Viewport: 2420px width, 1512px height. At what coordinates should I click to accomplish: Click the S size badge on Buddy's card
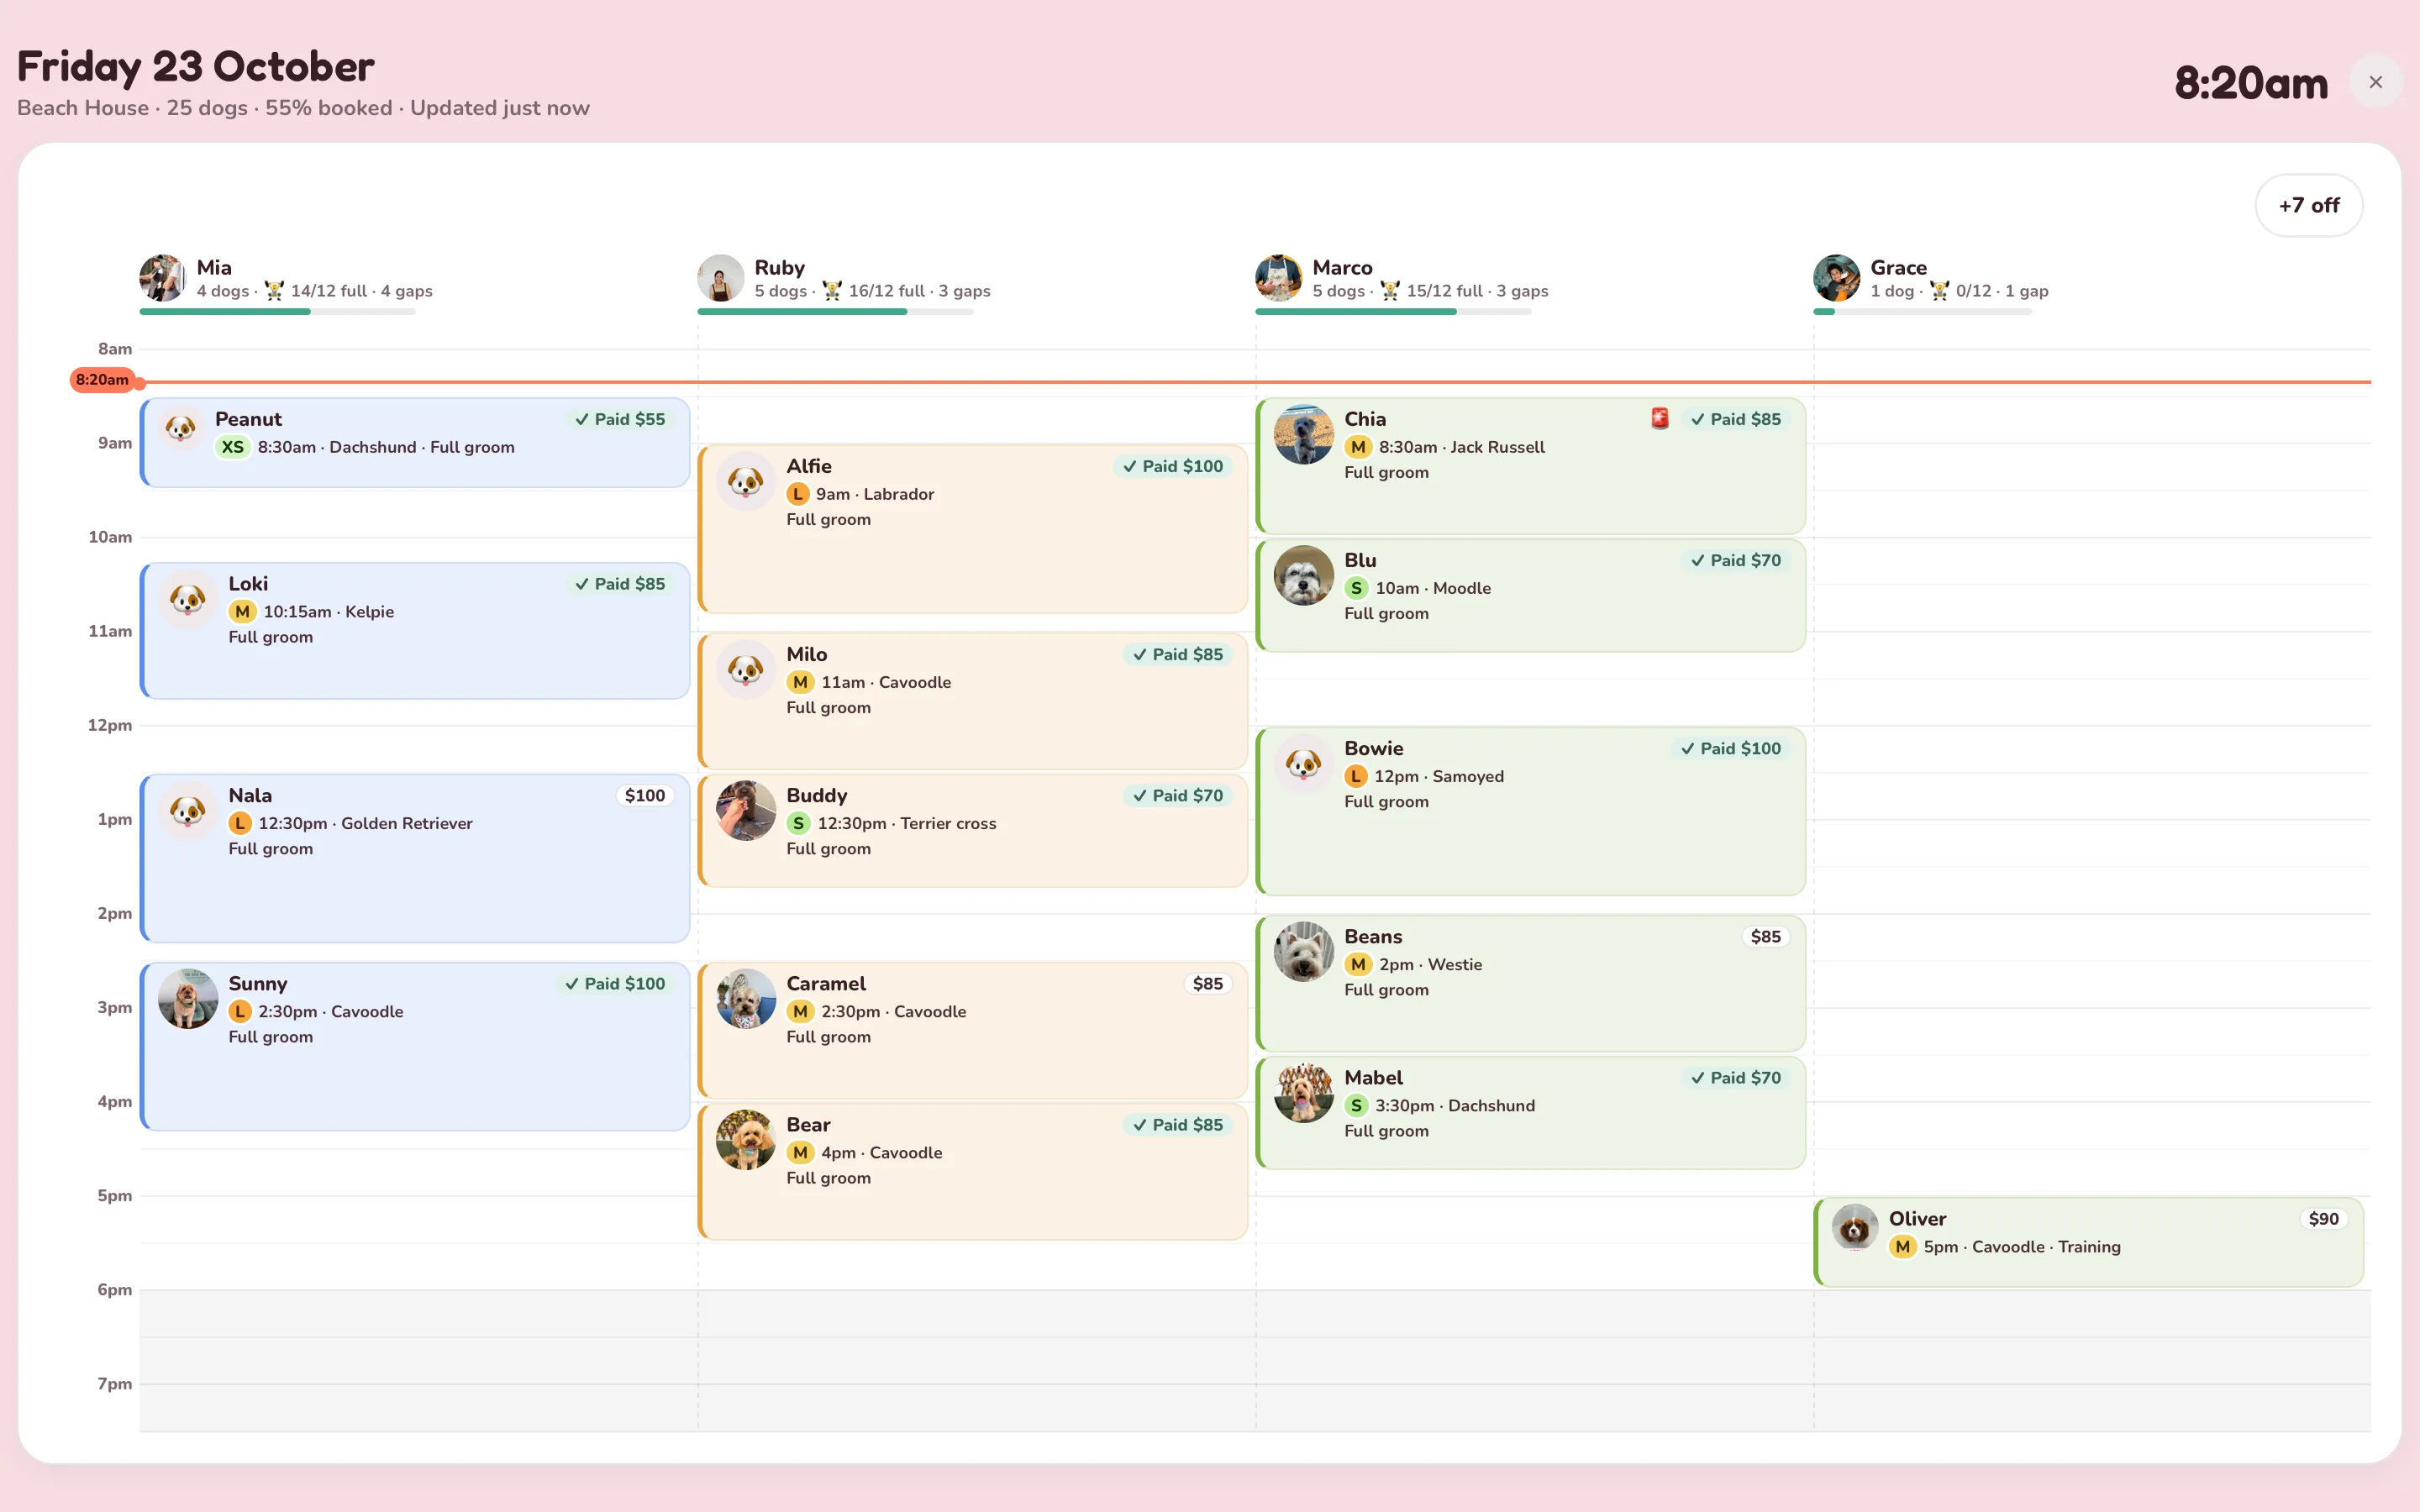pos(798,823)
